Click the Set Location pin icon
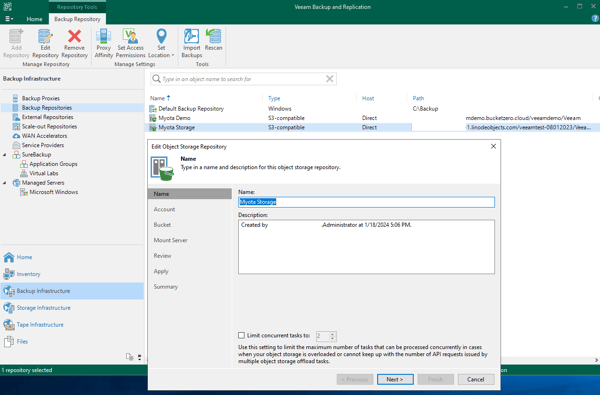Viewport: 600px width, 395px height. pos(161,36)
